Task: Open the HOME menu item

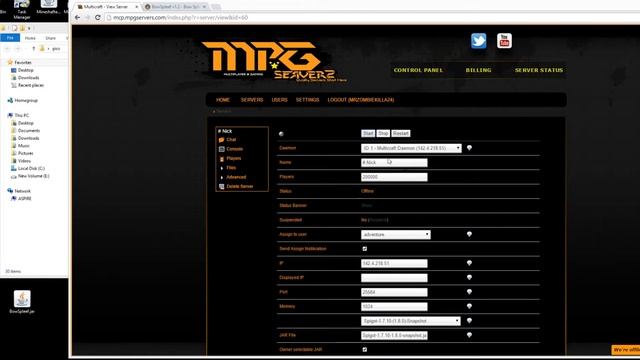Action: 223,100
